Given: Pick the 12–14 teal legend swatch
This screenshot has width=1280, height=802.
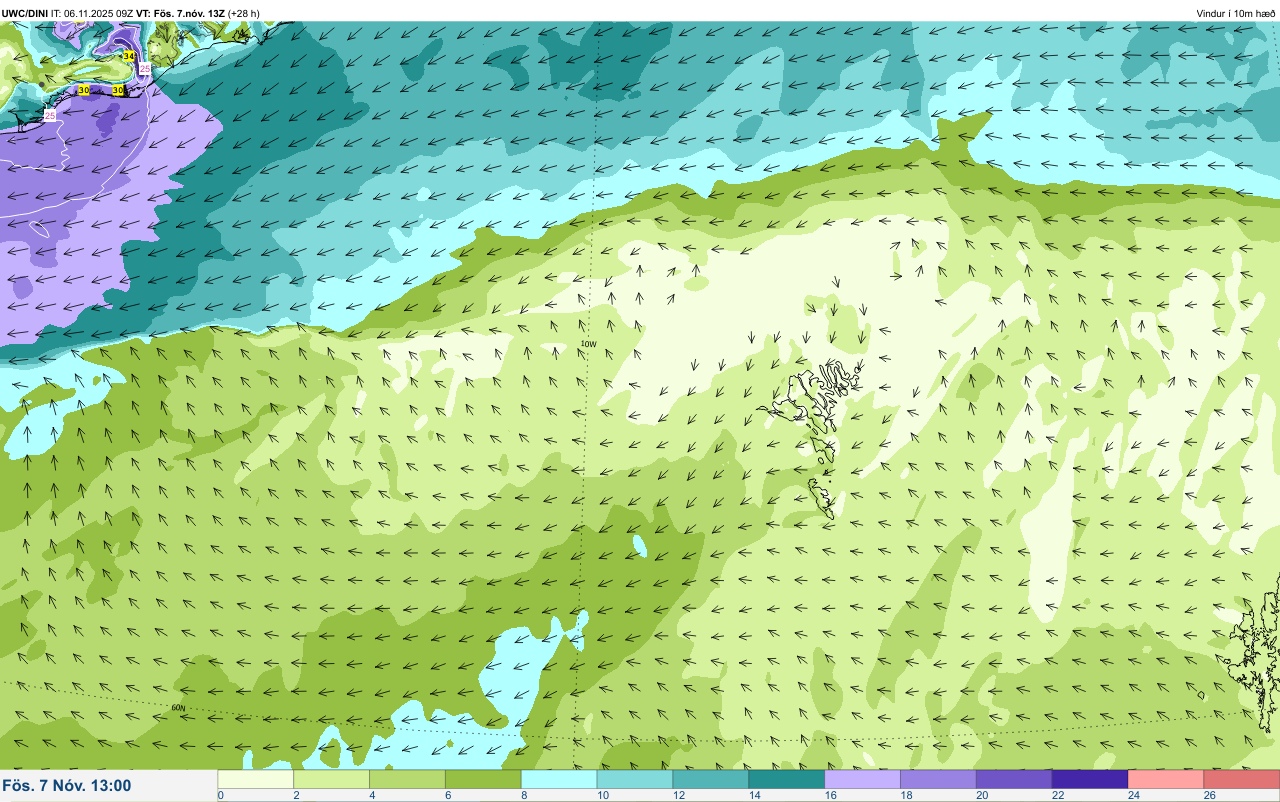Looking at the screenshot, I should click(711, 779).
